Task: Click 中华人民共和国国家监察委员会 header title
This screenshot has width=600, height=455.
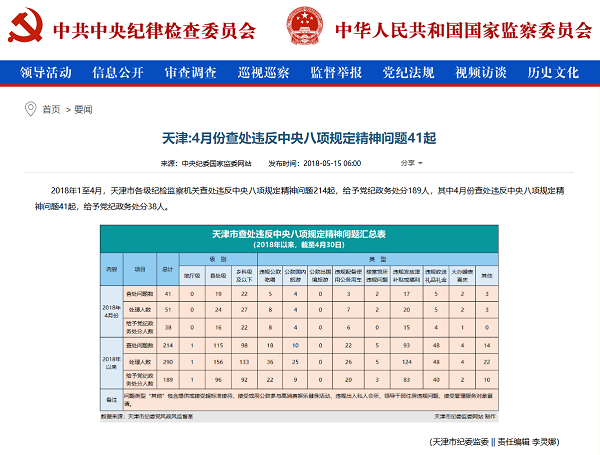Action: [x=464, y=31]
